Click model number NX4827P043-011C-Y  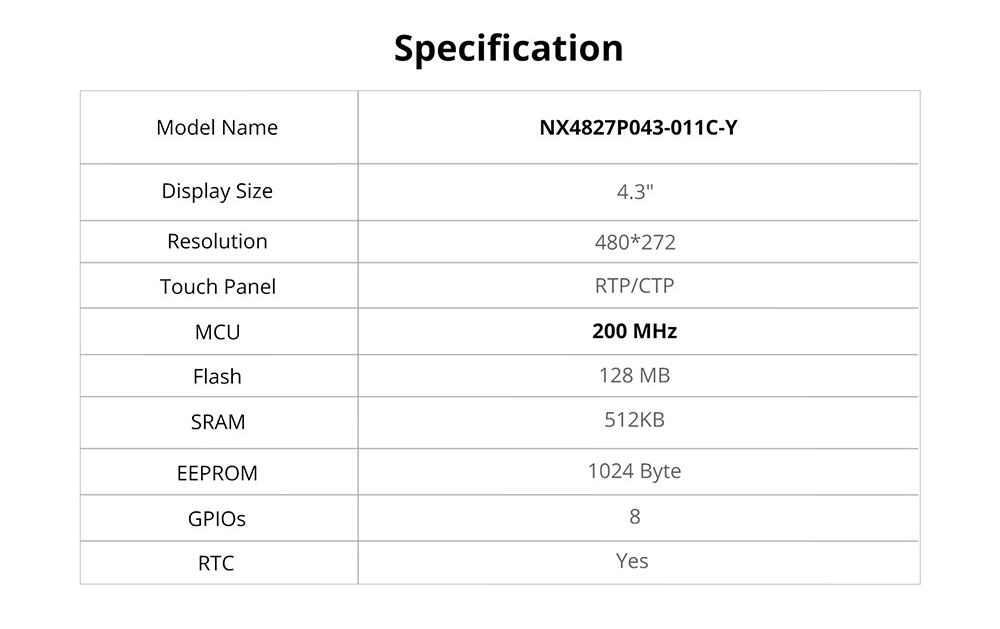[638, 128]
